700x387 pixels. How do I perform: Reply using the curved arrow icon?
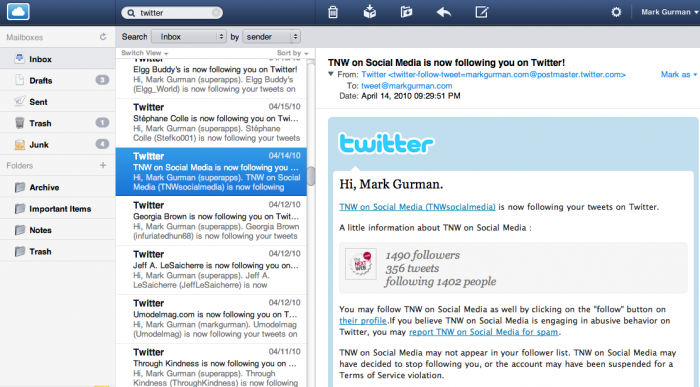click(x=444, y=12)
